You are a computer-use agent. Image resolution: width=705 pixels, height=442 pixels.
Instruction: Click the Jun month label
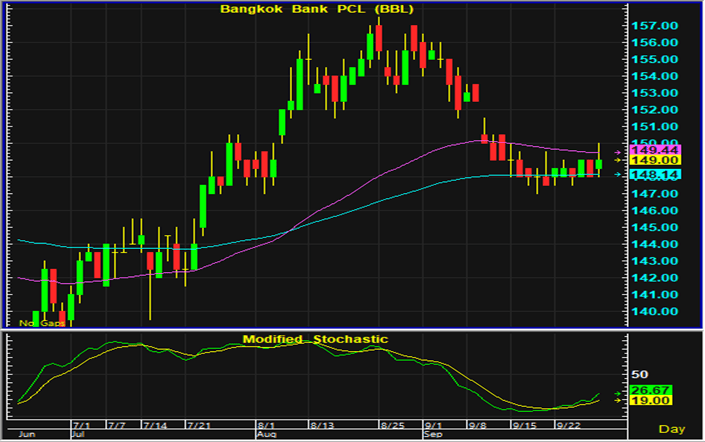point(26,436)
